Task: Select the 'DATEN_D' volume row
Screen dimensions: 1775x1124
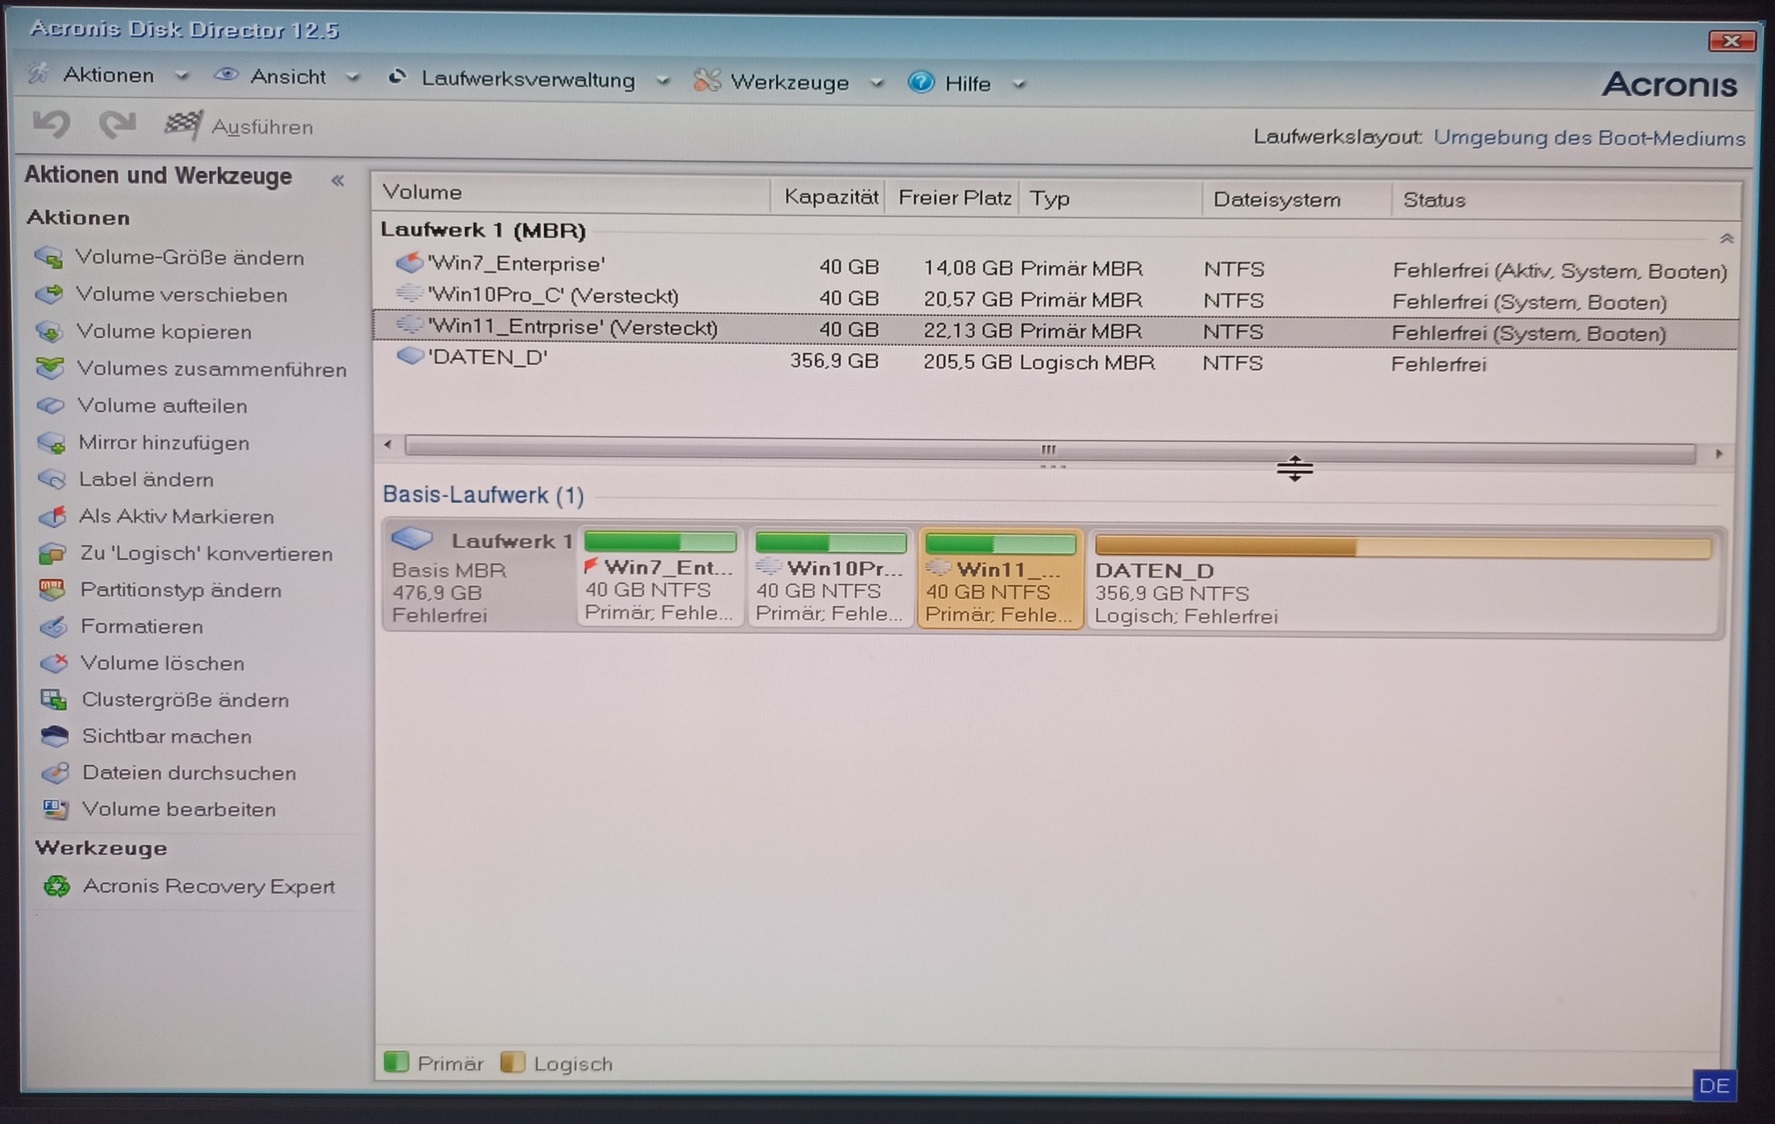Action: pyautogui.click(x=1055, y=361)
